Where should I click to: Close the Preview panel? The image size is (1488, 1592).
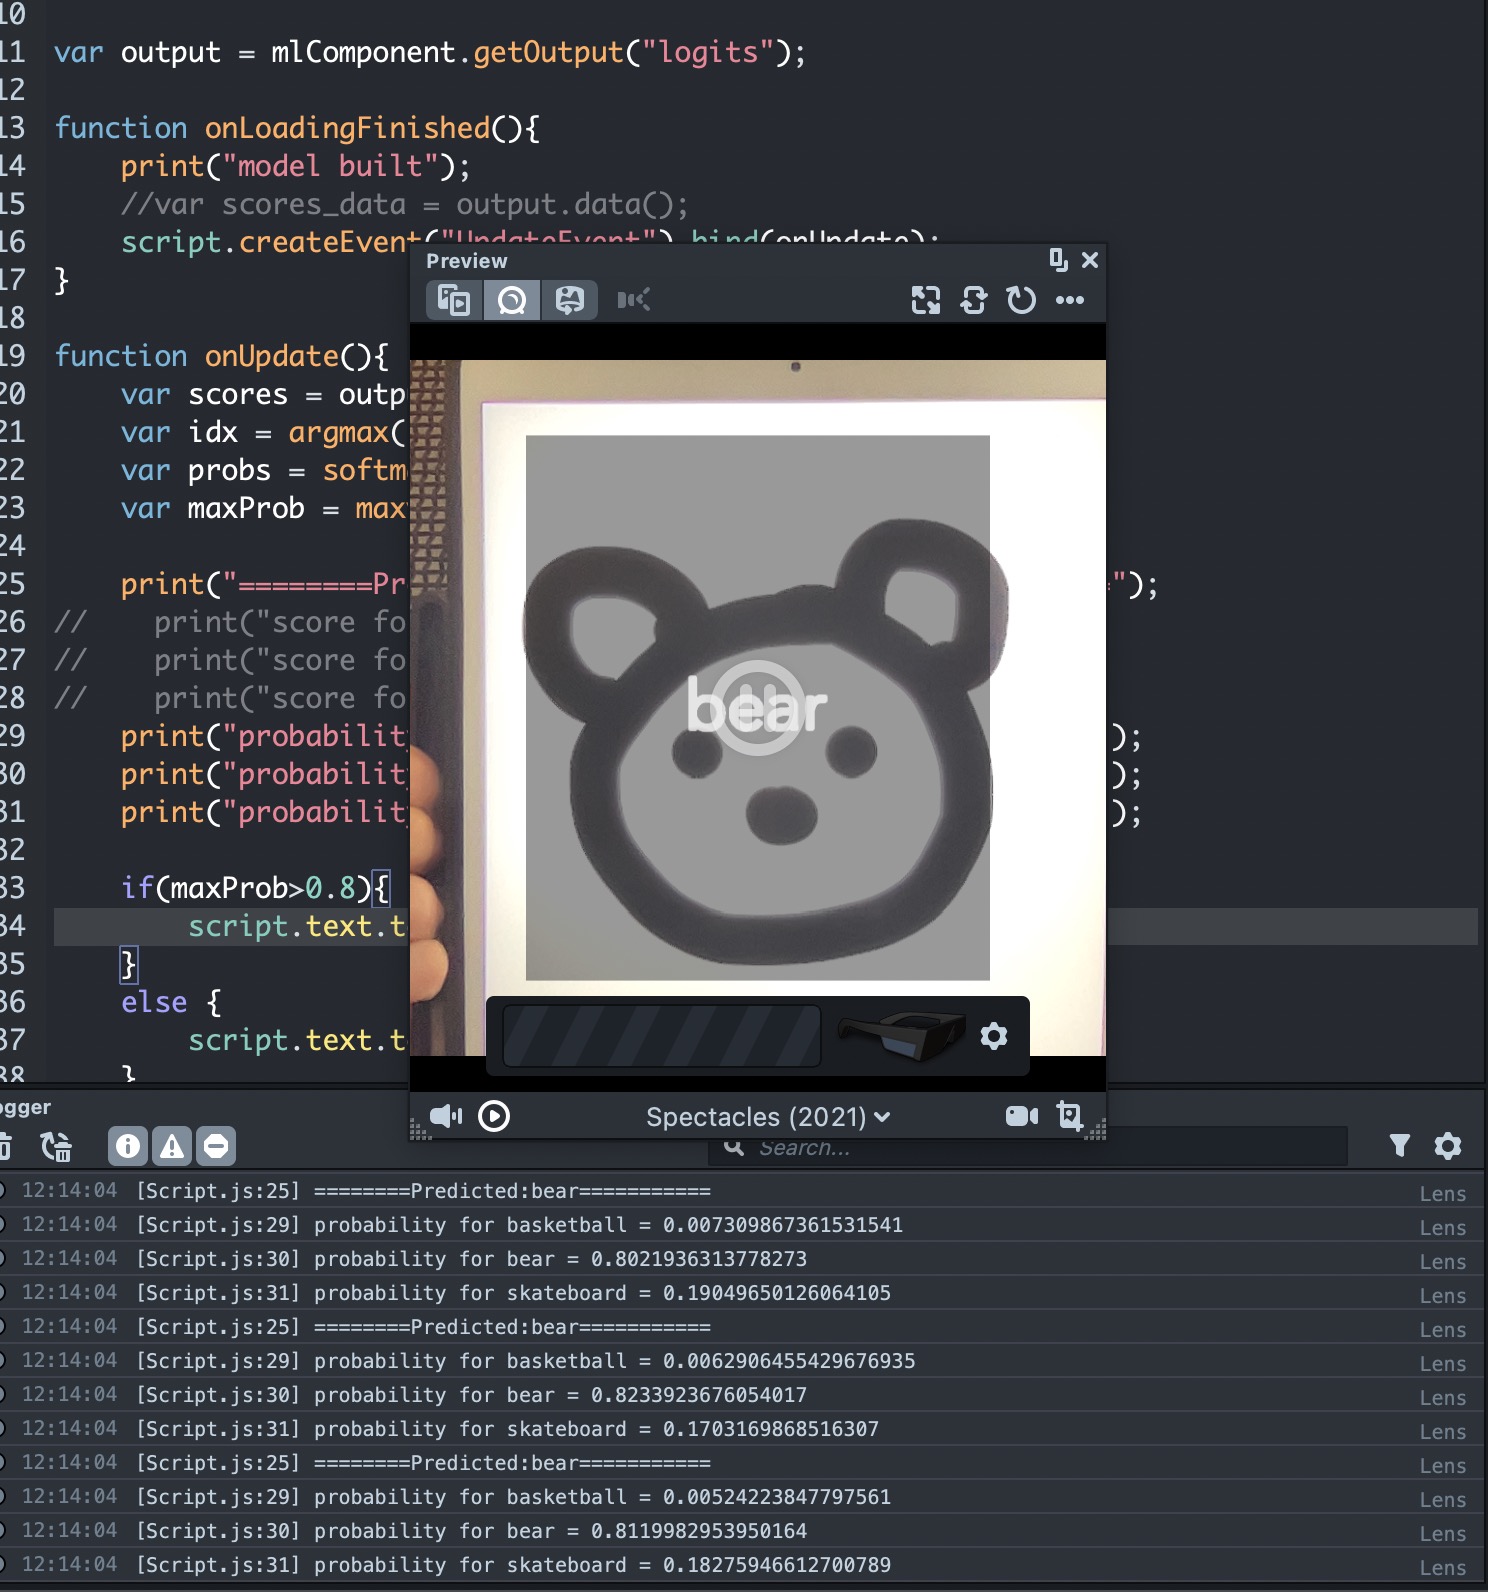(1090, 260)
